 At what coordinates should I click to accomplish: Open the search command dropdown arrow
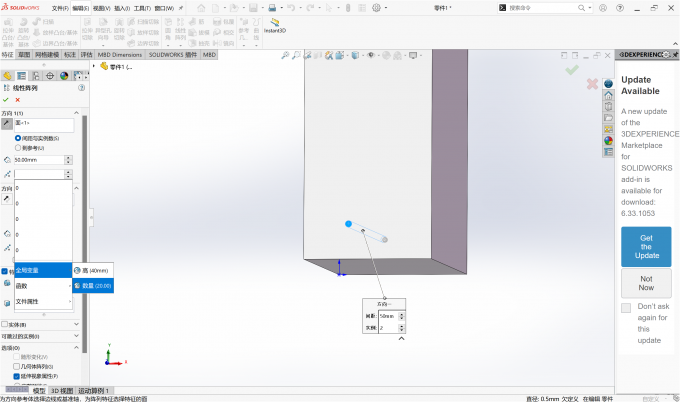[x=590, y=8]
